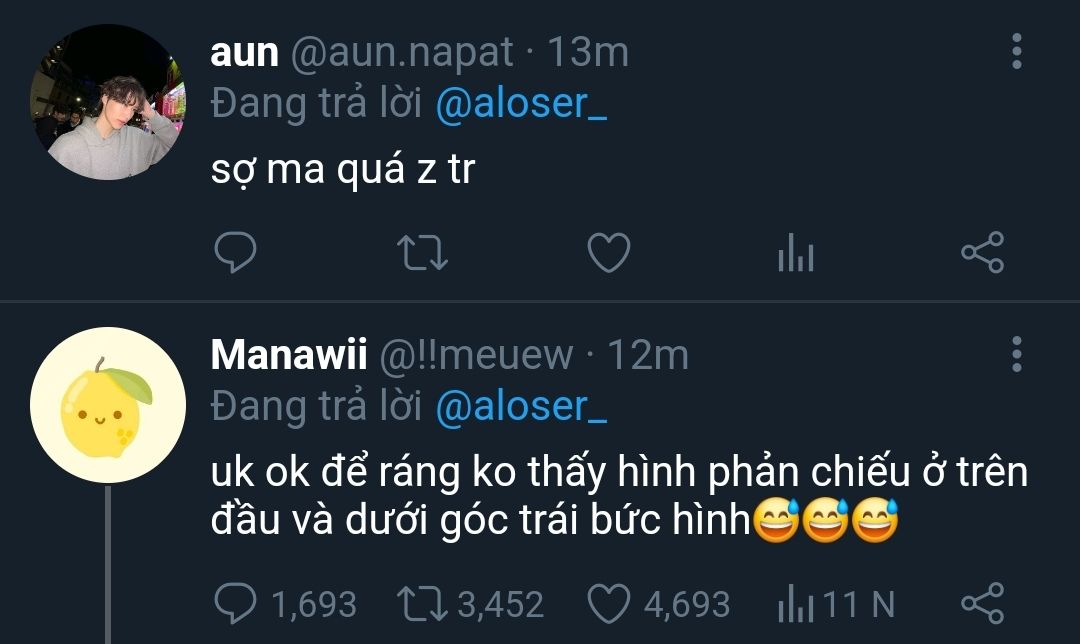Screen dimensions: 1080x644
Task: Open reply icon on Manawii's tweet
Action: click(x=236, y=603)
